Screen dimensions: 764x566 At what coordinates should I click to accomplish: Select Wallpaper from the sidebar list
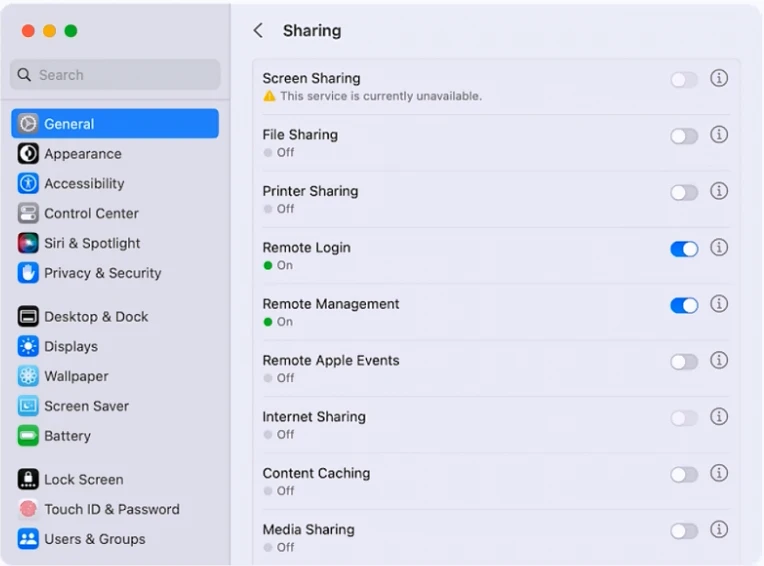pyautogui.click(x=76, y=376)
